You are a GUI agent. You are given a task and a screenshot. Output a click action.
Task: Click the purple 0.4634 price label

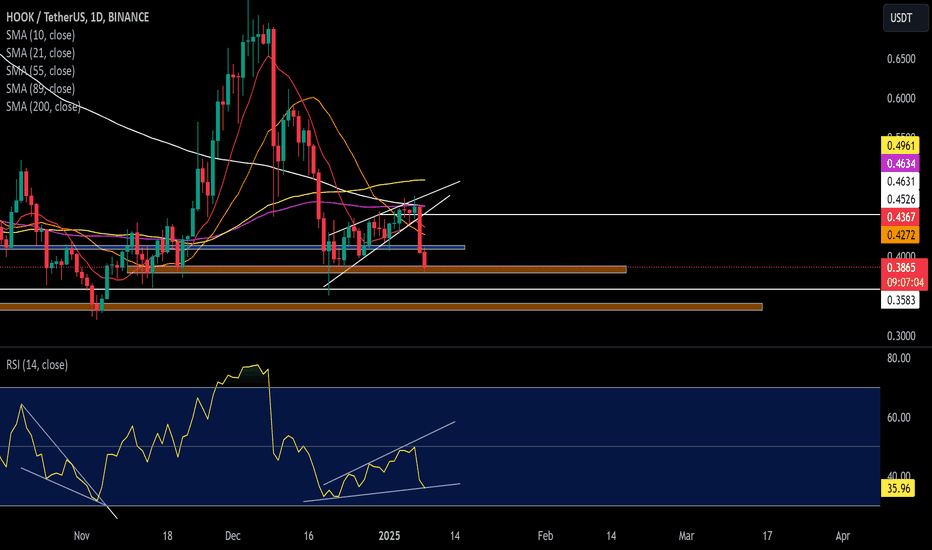(x=900, y=164)
